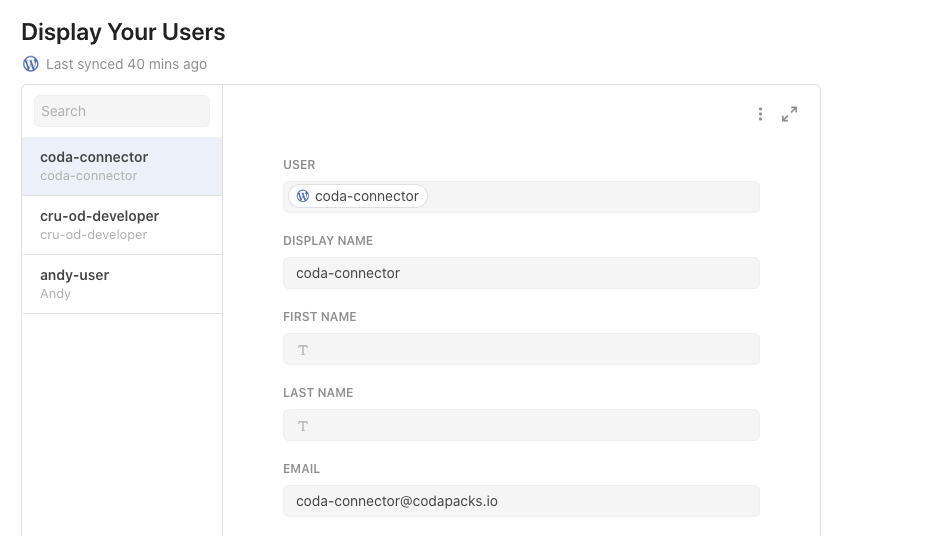Click the Last Name field

point(521,425)
